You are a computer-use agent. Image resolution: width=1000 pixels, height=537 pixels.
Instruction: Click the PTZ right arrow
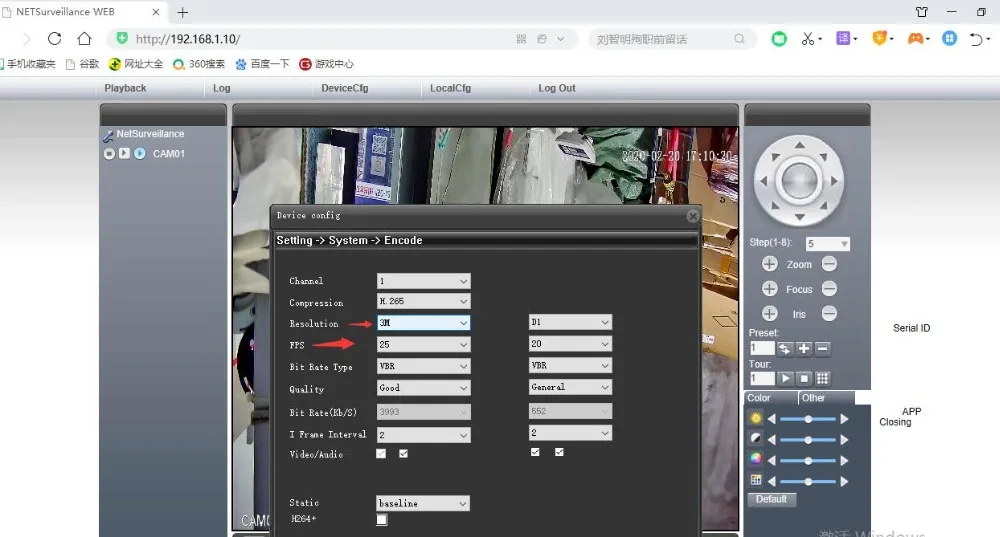(x=834, y=181)
